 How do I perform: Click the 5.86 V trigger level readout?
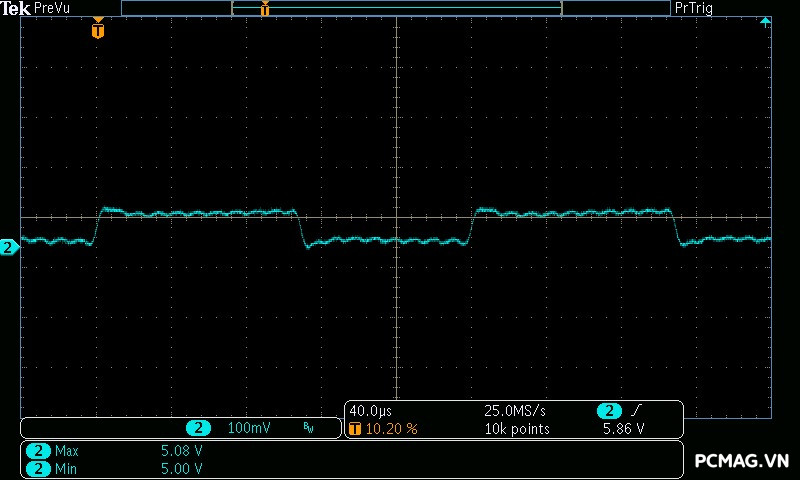pos(623,428)
